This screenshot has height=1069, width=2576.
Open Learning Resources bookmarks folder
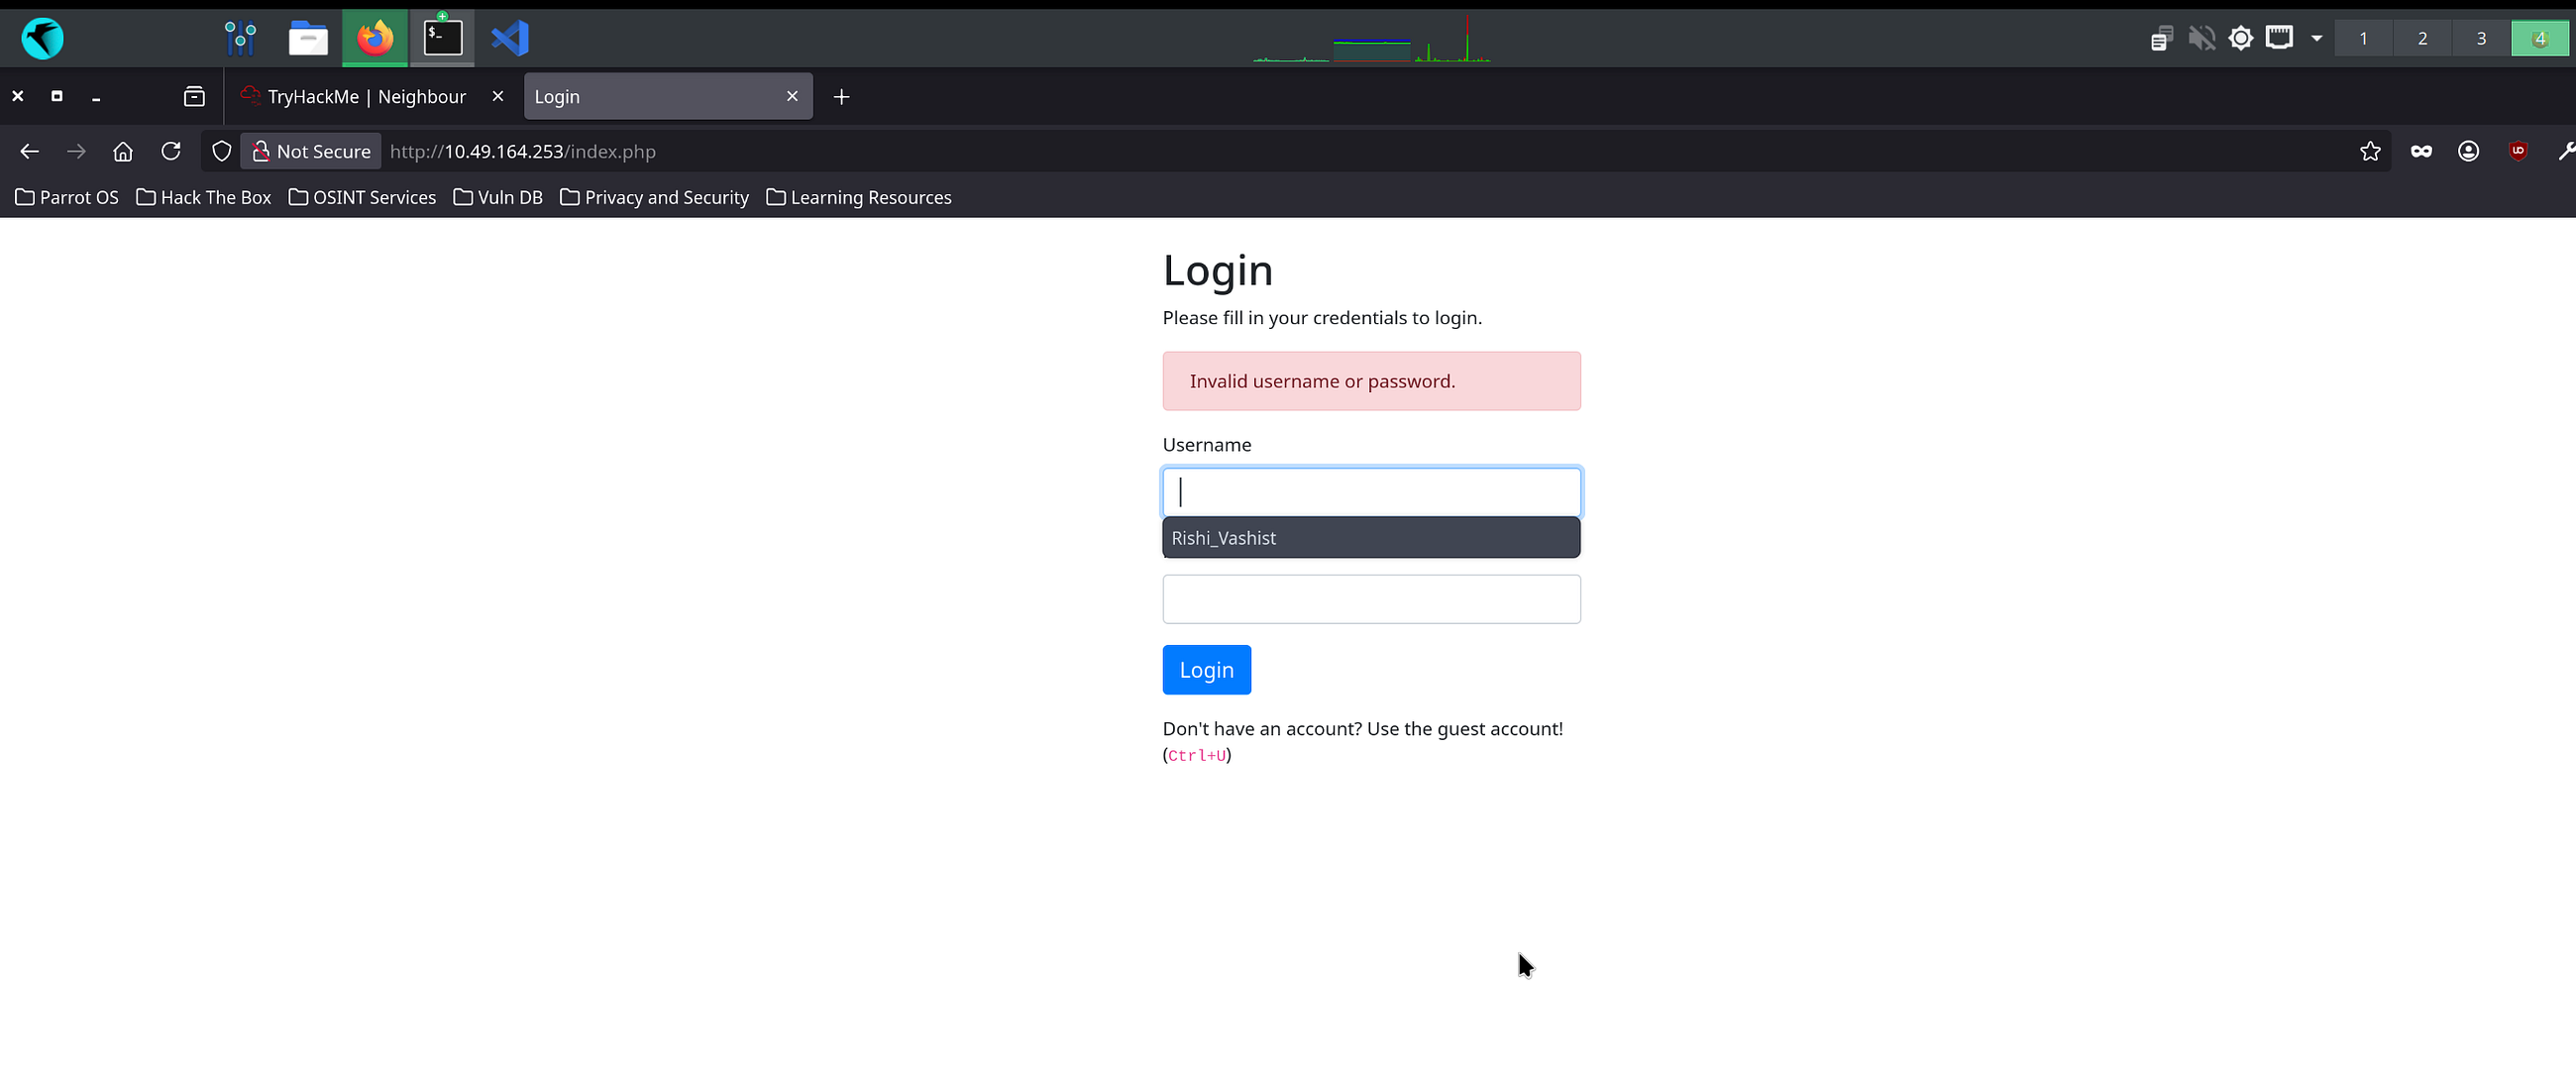pos(859,197)
